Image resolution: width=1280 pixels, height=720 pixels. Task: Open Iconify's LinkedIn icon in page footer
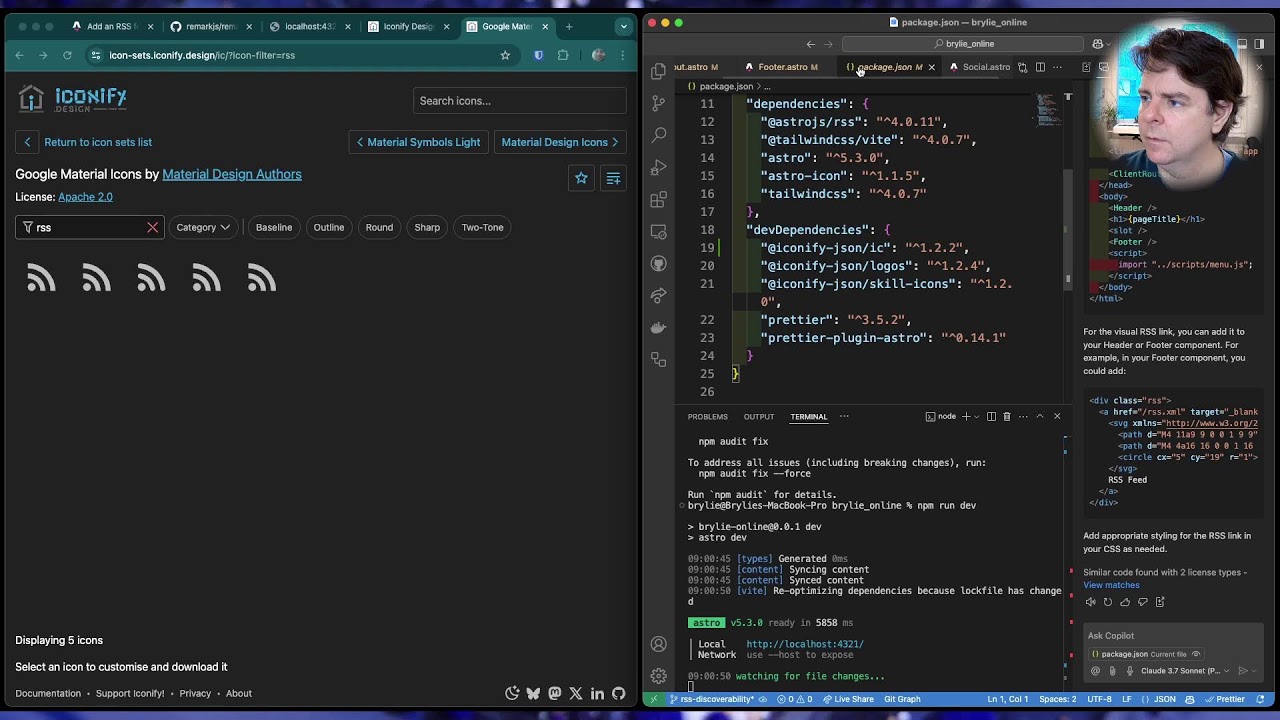point(597,693)
